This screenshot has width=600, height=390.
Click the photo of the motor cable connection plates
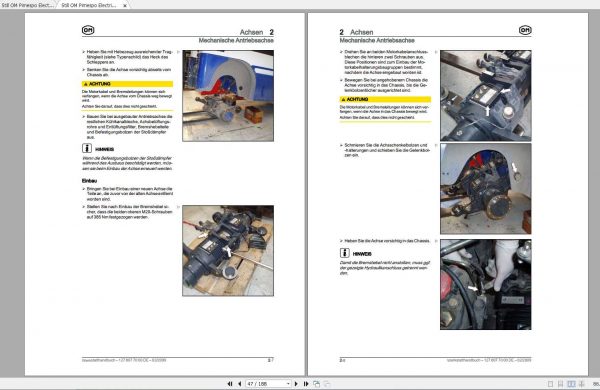(x=486, y=95)
